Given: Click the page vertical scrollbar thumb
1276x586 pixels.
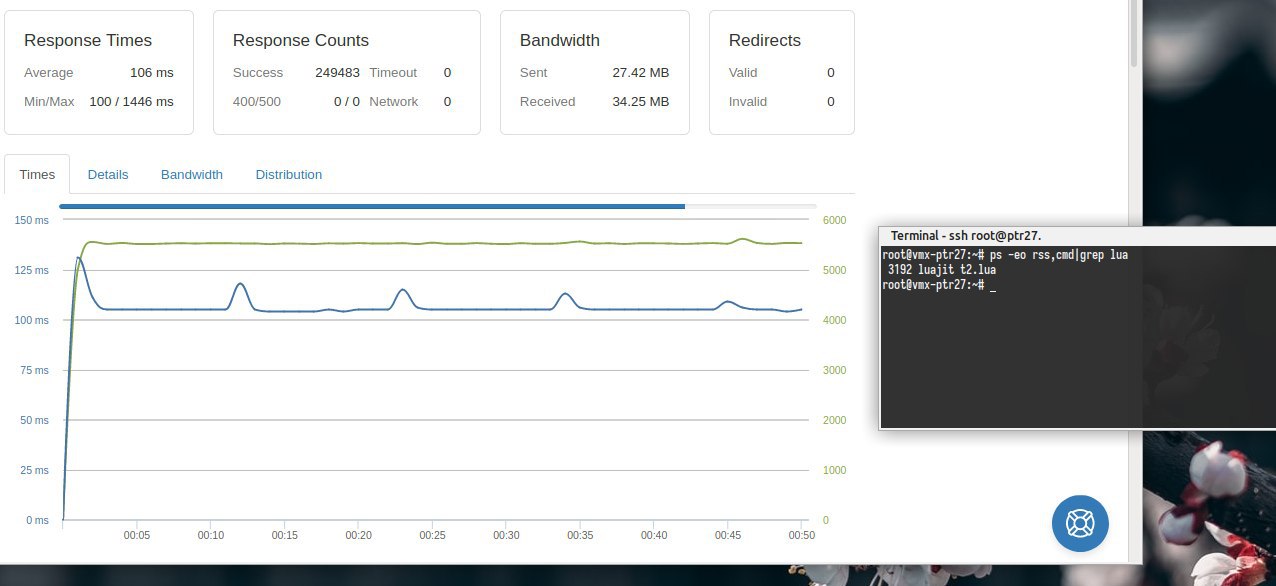Looking at the screenshot, I should 1134,33.
